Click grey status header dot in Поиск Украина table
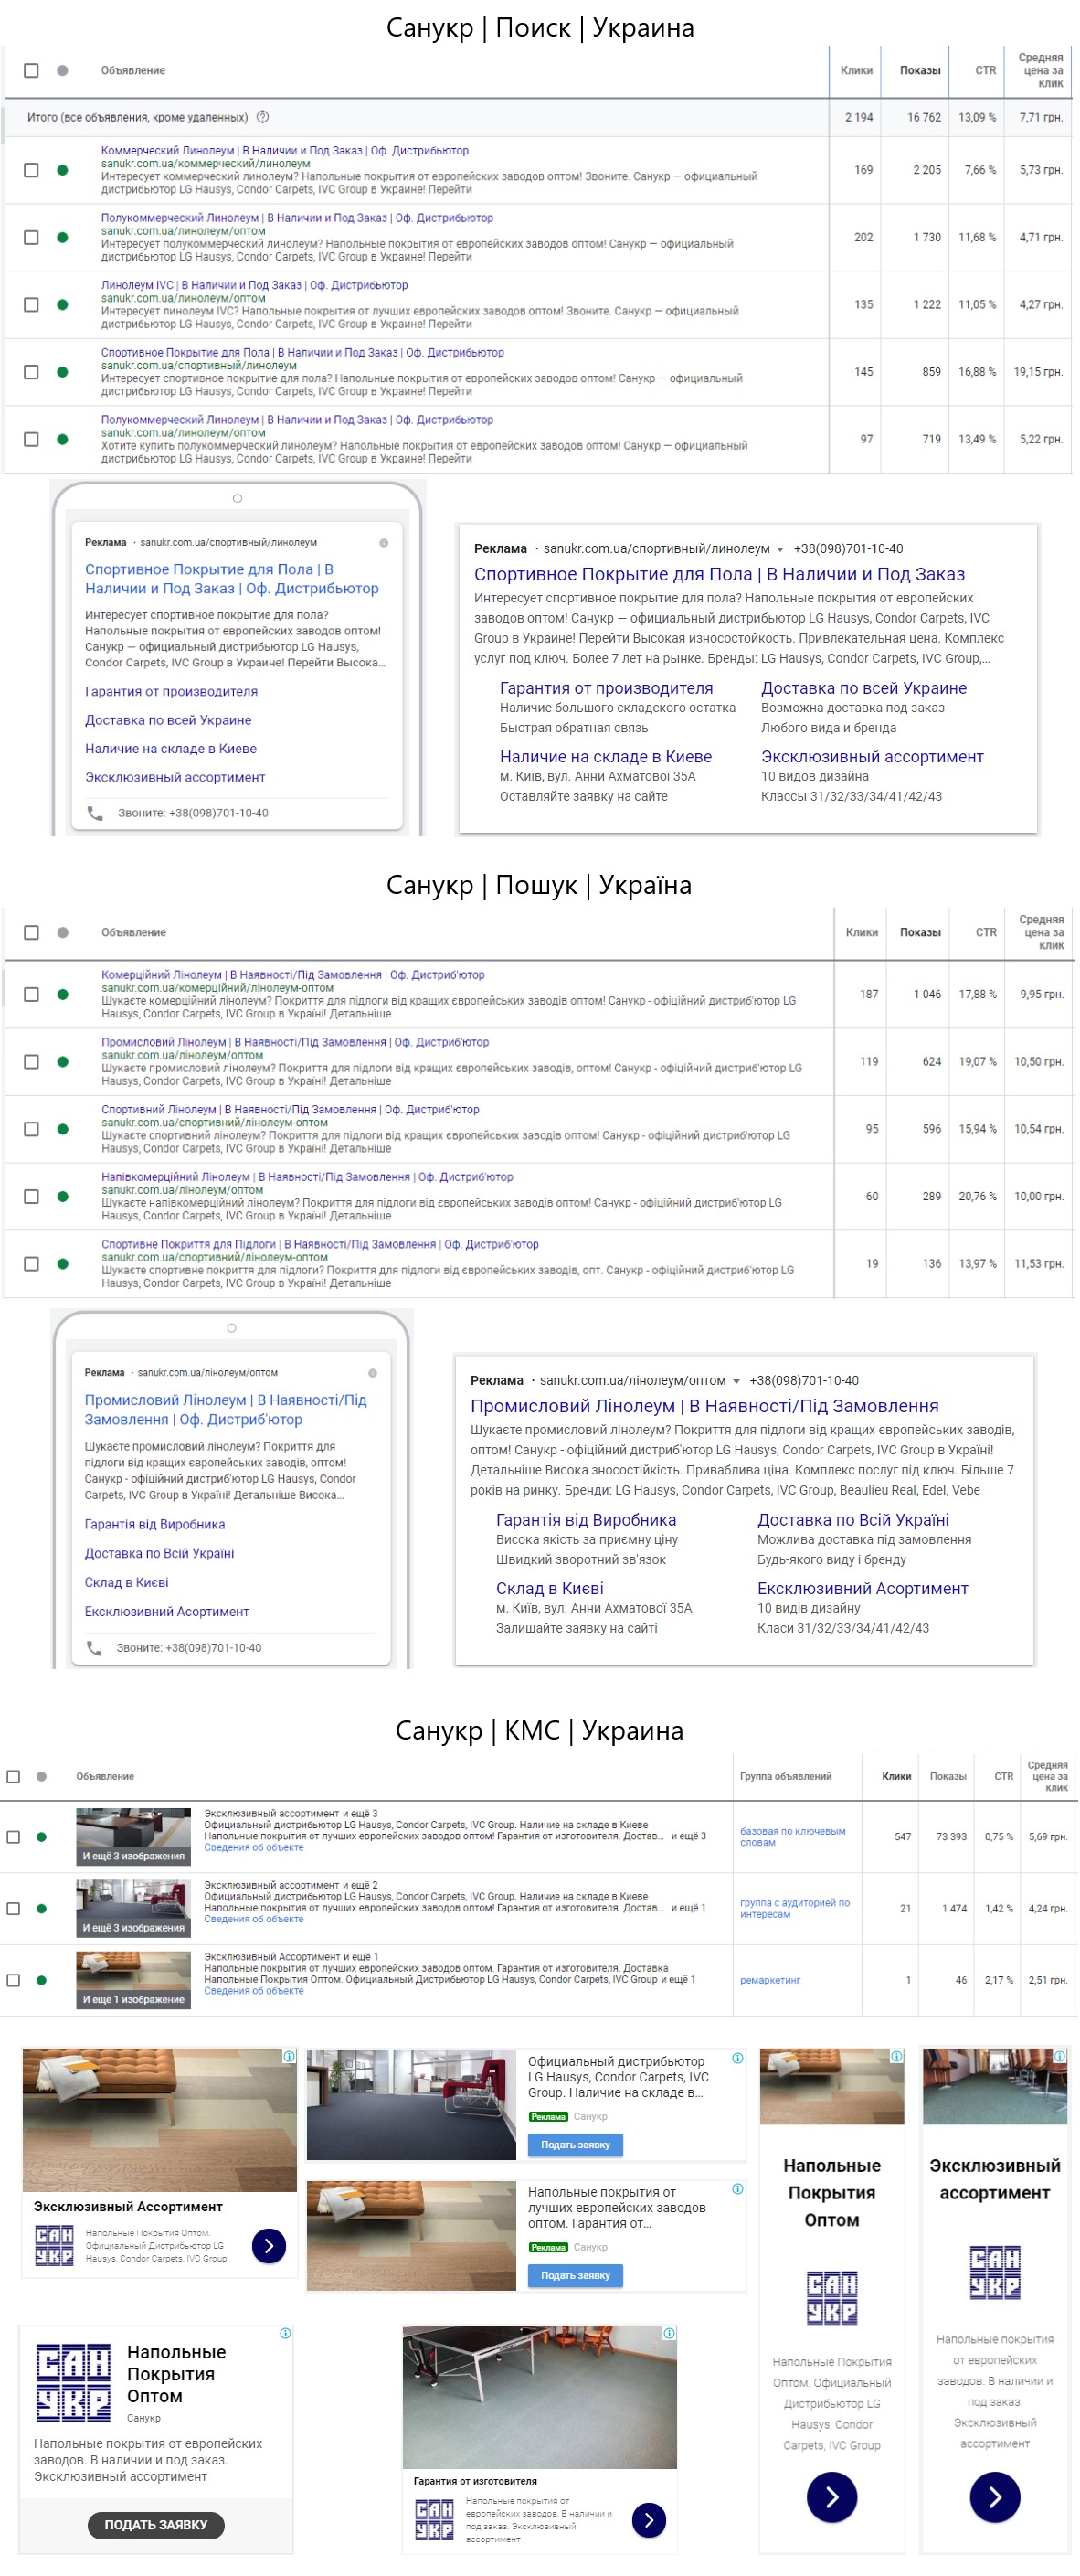Viewport: 1080px width, 2576px height. point(62,71)
